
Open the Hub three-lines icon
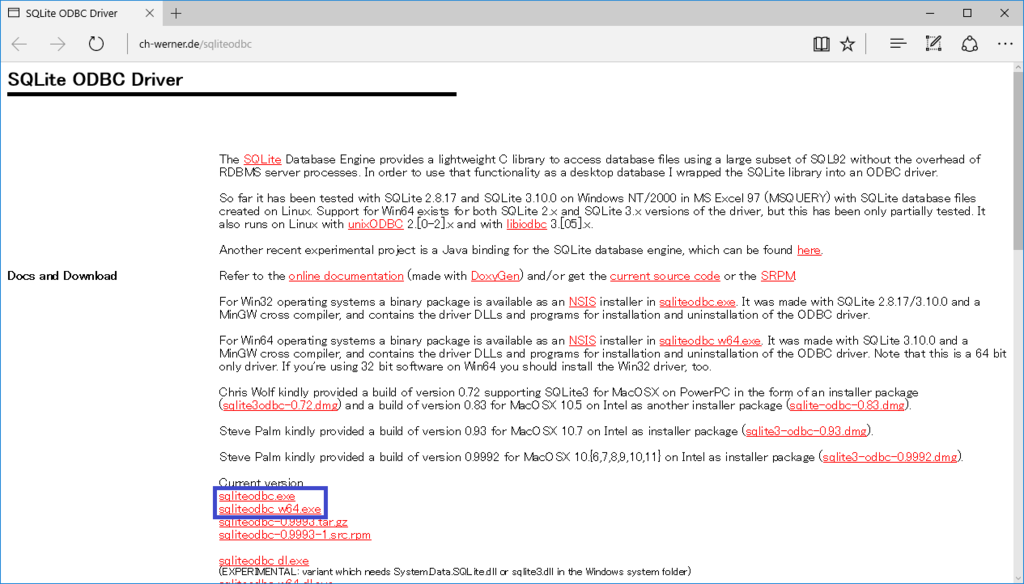(898, 44)
